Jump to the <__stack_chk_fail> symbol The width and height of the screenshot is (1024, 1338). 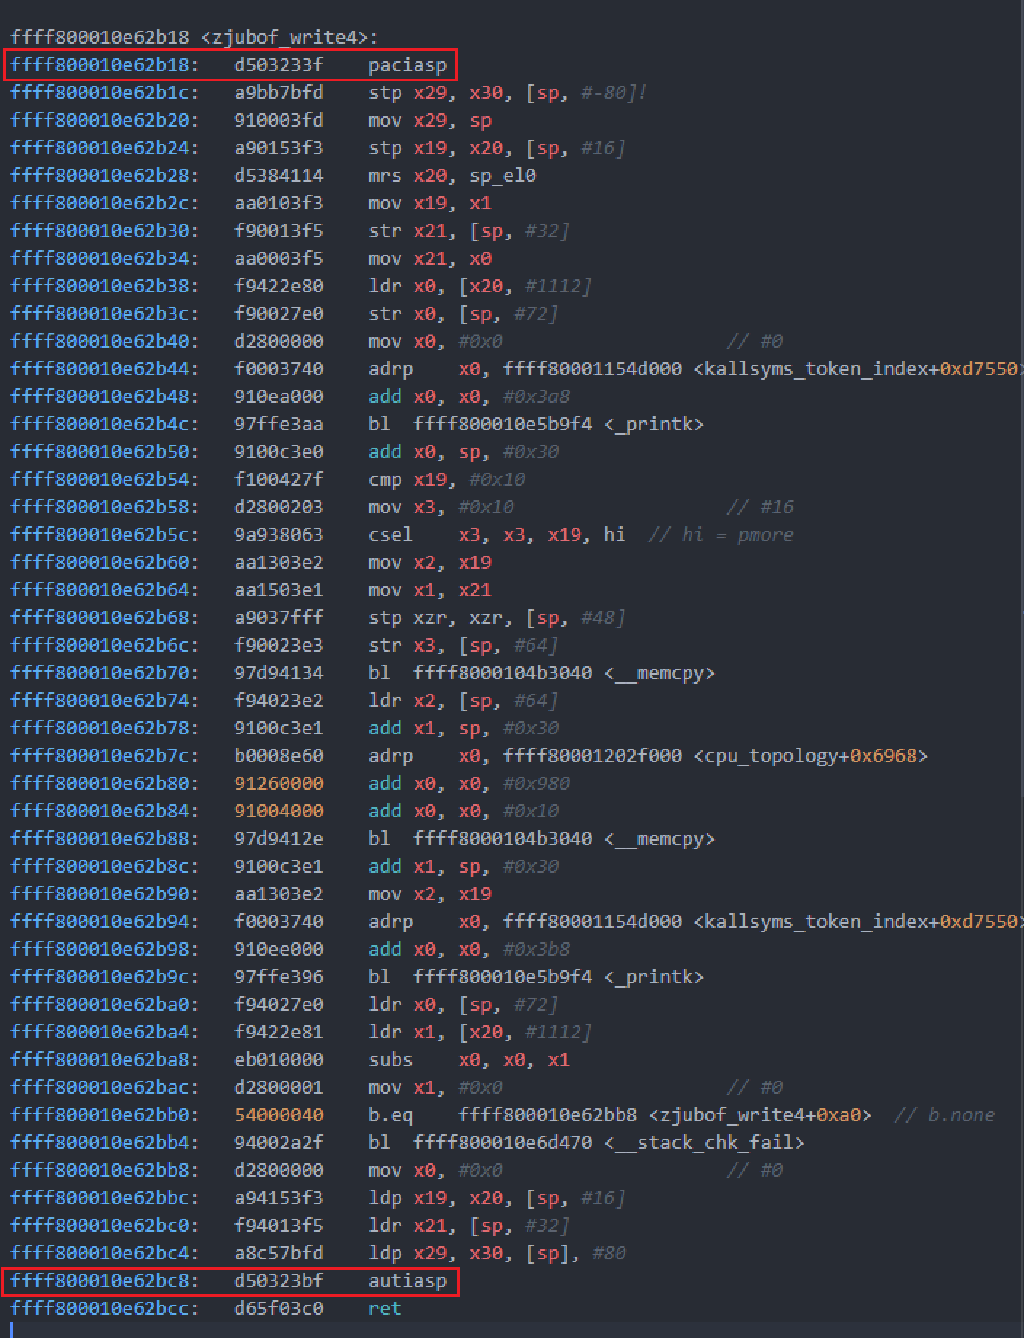click(x=703, y=1142)
